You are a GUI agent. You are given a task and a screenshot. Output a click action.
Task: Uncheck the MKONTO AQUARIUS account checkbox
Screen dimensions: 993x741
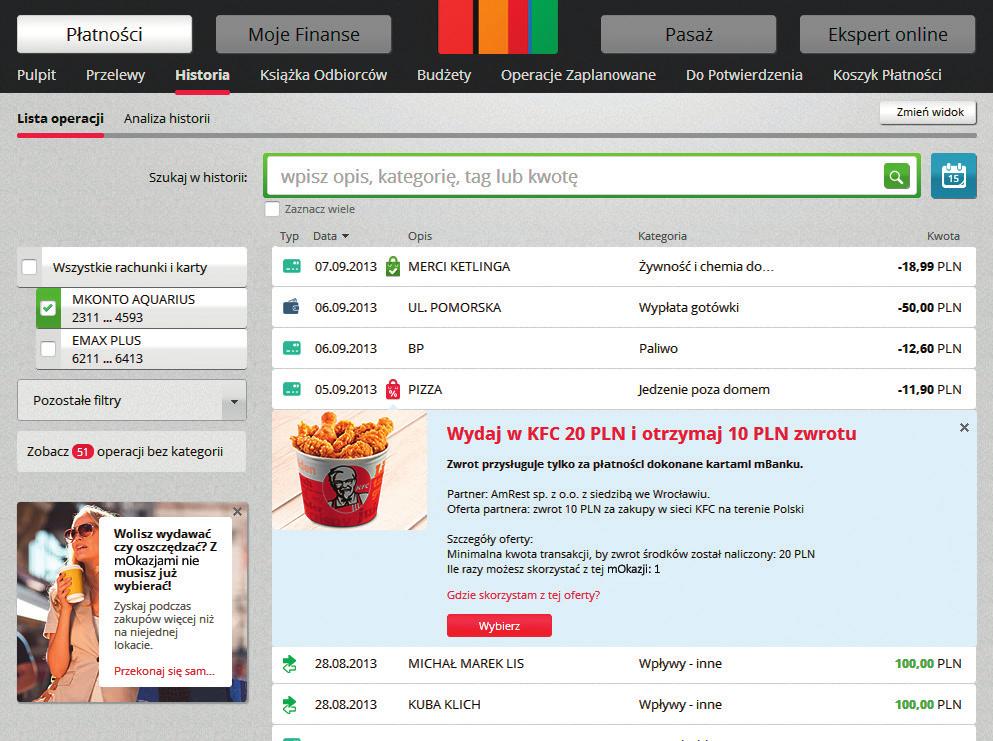[x=48, y=308]
